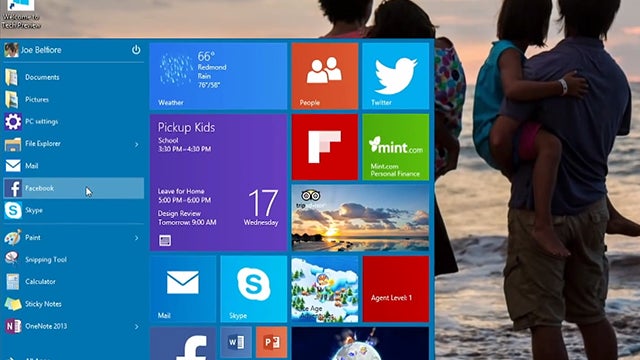Click the Sticky Notes label
Screen dimensions: 640x360
click(43, 304)
